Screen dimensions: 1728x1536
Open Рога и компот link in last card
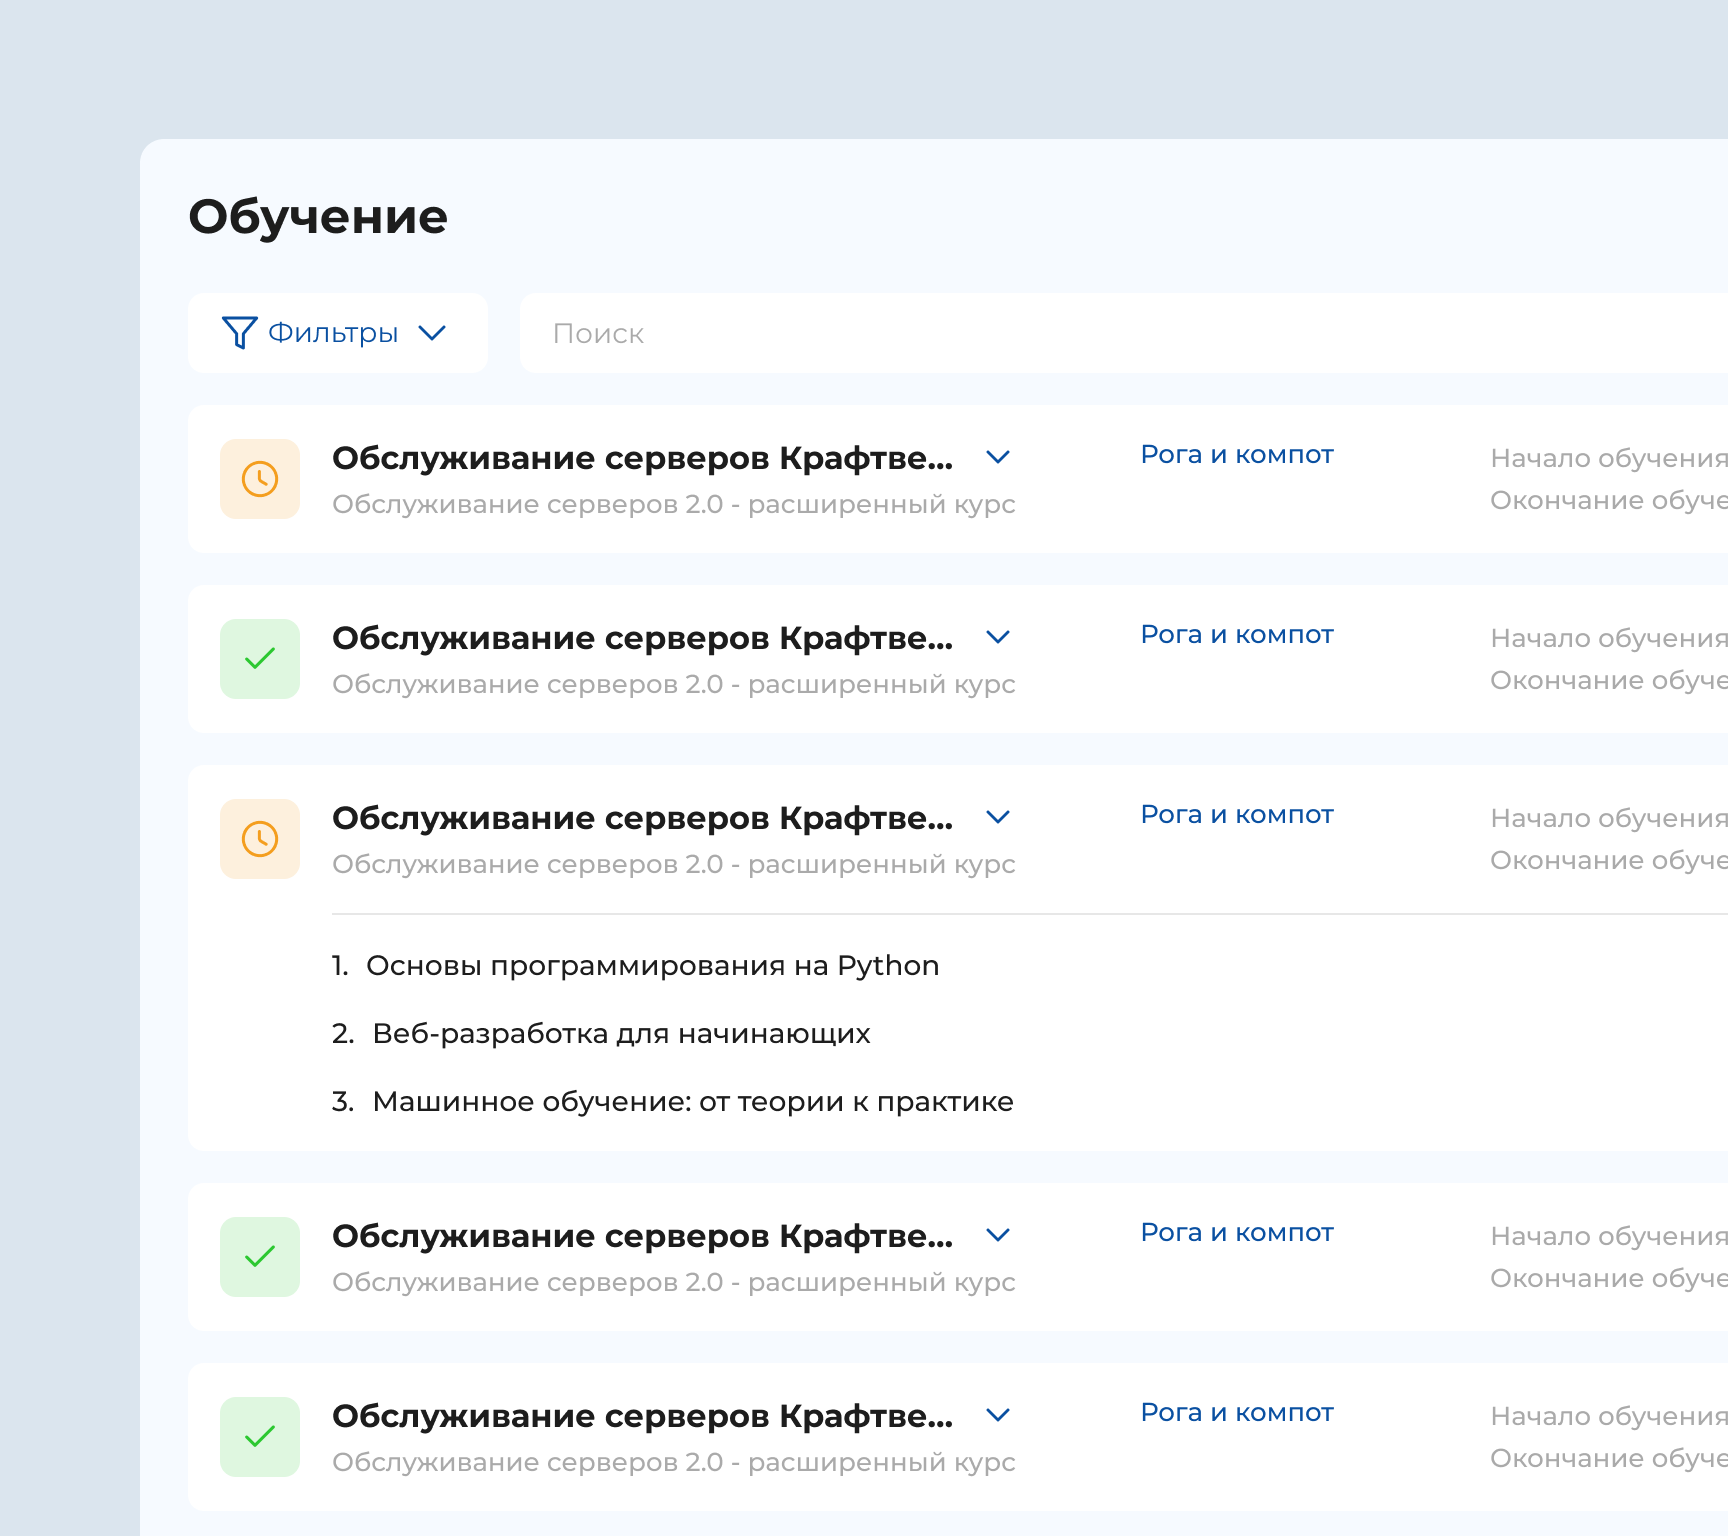click(1237, 1413)
